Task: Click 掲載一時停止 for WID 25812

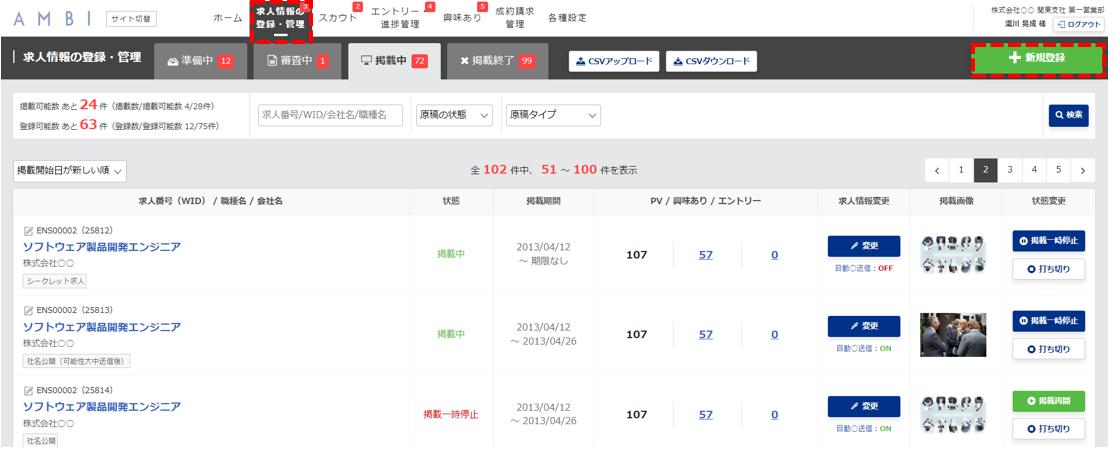Action: [1049, 241]
